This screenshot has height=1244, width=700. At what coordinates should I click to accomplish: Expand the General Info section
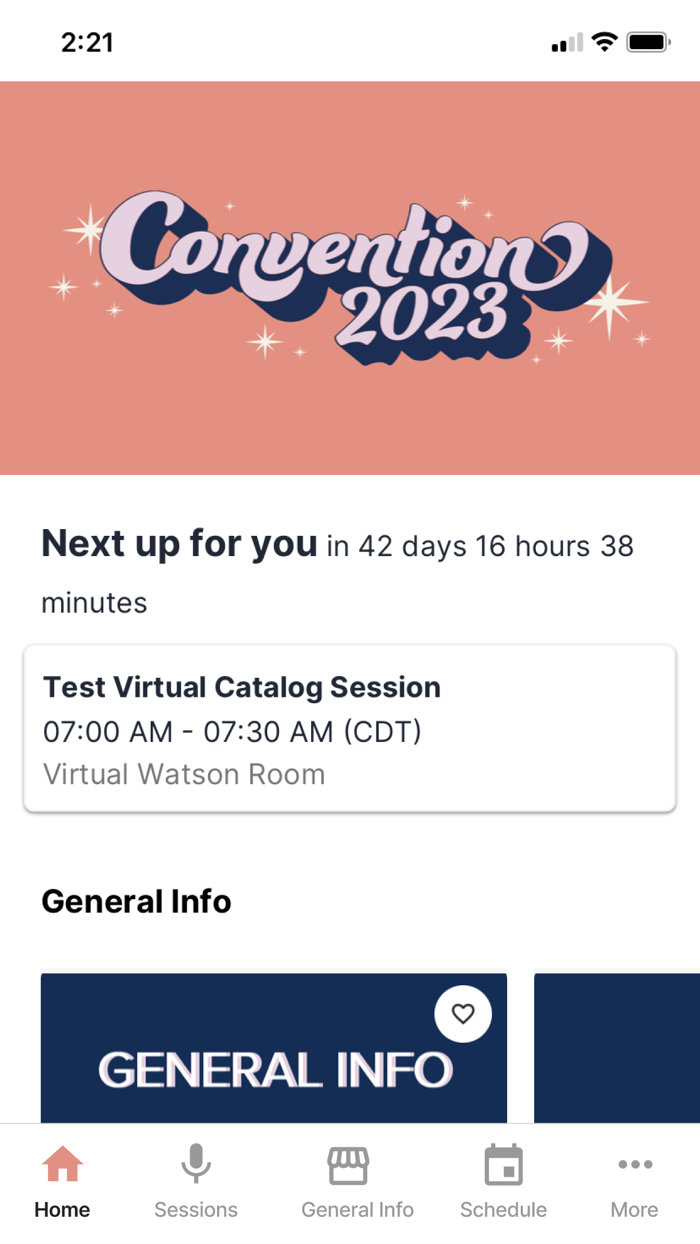click(135, 901)
